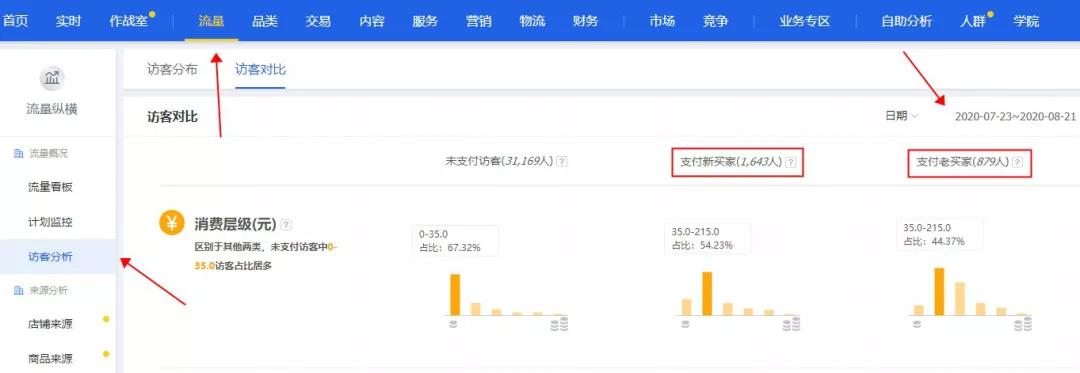Open the 财务 top menu
The image size is (1080, 373).
(x=585, y=21)
